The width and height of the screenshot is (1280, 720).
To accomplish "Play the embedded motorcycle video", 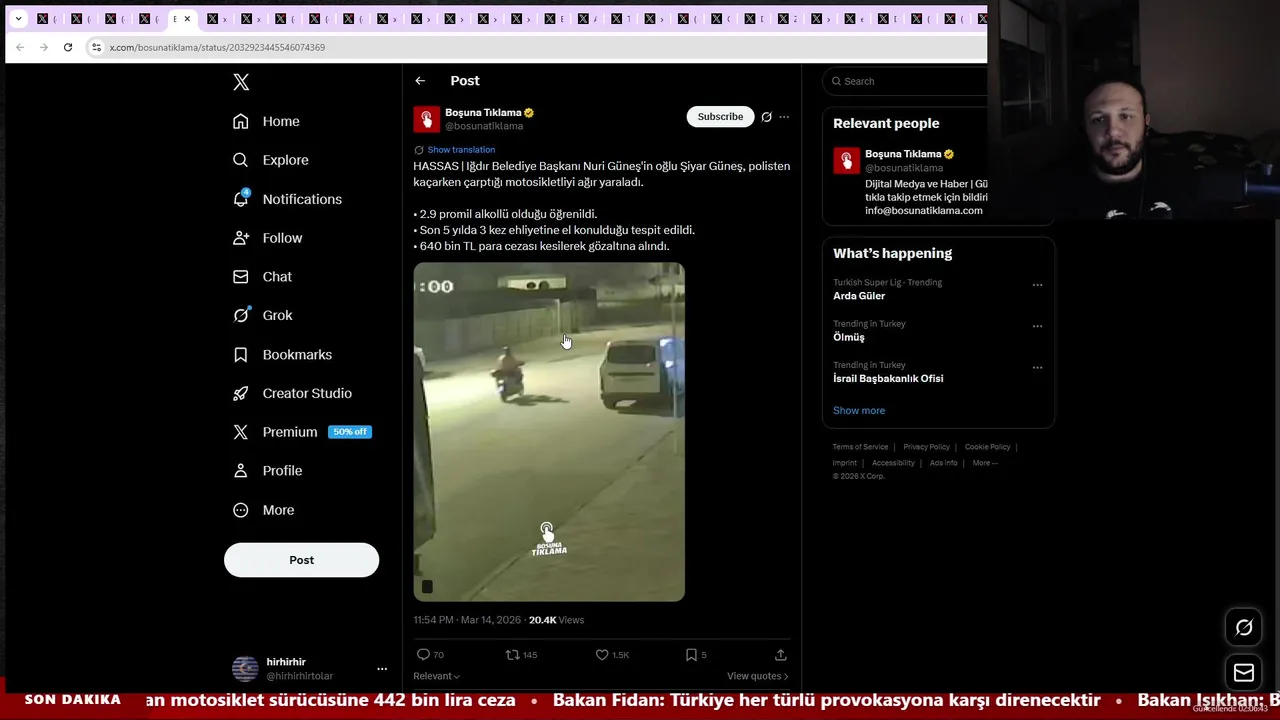I will [549, 432].
